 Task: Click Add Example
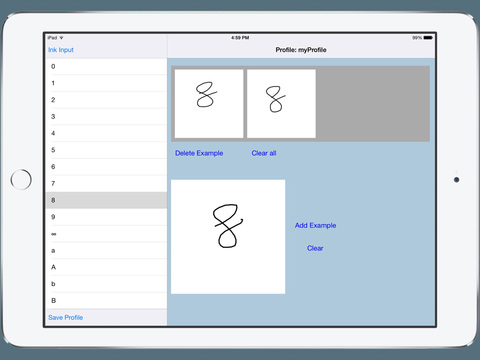315,225
